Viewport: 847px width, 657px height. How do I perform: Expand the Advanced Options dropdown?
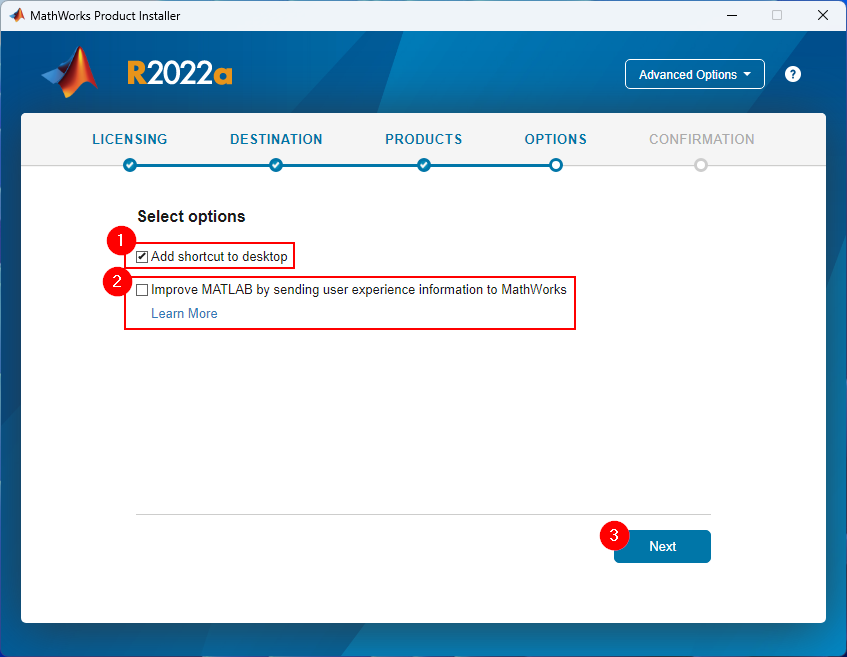coord(695,74)
